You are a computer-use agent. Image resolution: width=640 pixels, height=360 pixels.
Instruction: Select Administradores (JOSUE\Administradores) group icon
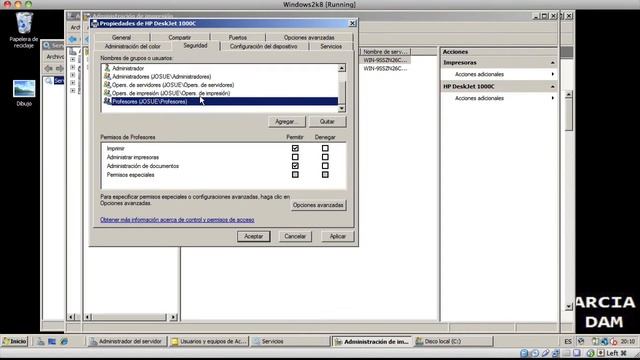[x=107, y=76]
